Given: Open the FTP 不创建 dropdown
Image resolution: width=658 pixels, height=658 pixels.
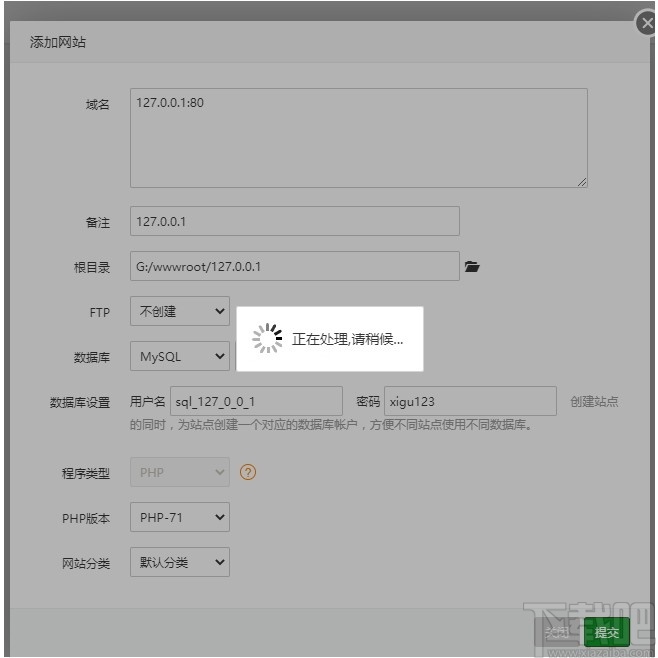Looking at the screenshot, I should click(180, 311).
